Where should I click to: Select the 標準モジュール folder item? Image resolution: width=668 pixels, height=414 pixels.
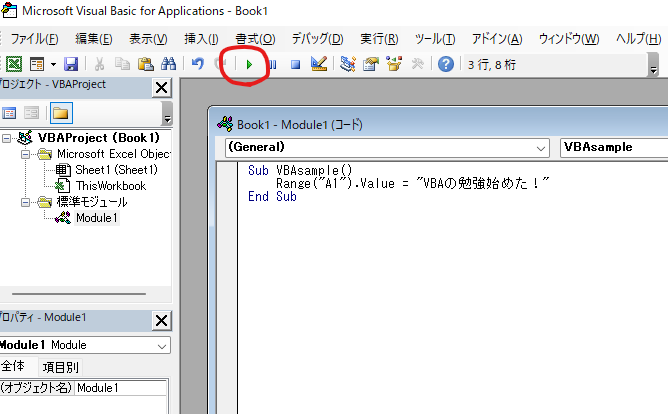tap(92, 202)
